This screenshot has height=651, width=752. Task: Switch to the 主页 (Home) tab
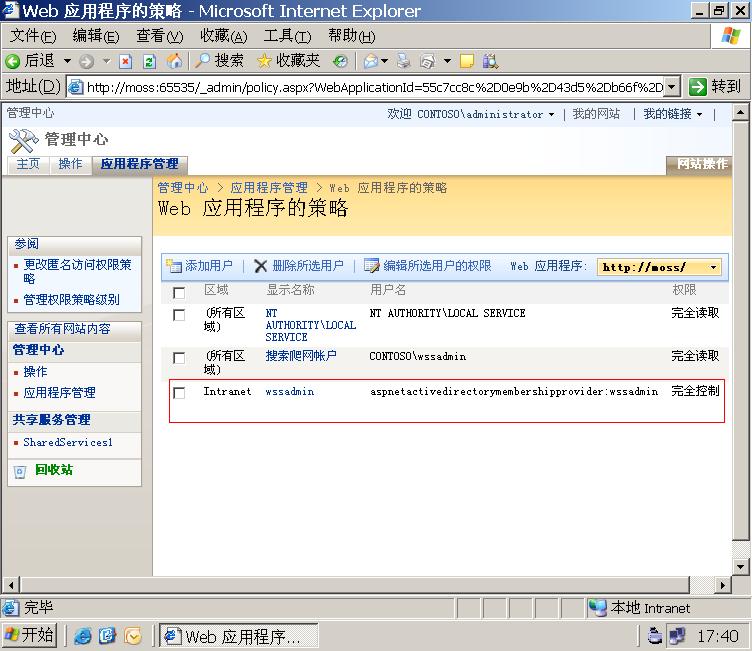tap(28, 164)
